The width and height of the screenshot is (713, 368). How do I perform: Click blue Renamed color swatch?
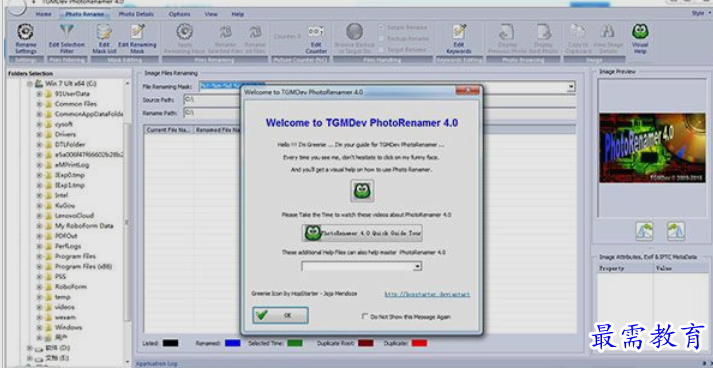tap(232, 343)
